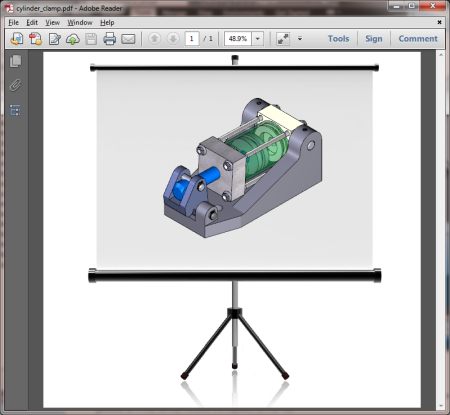Click the scrollbar up arrow
Viewport: 450px width, 415px height.
[x=441, y=55]
